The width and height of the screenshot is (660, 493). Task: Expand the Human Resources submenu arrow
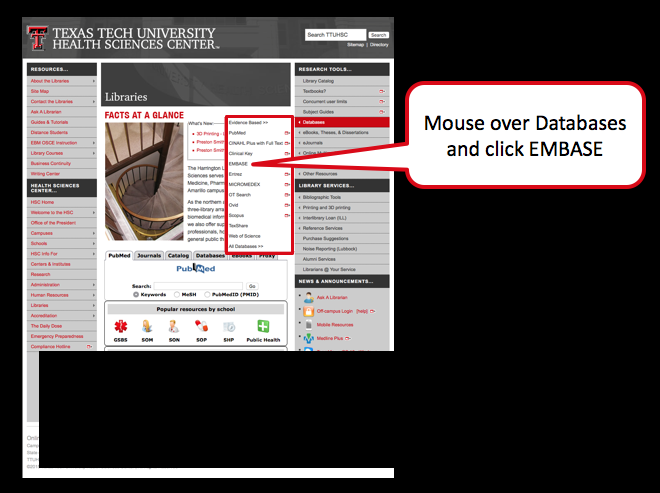click(93, 295)
